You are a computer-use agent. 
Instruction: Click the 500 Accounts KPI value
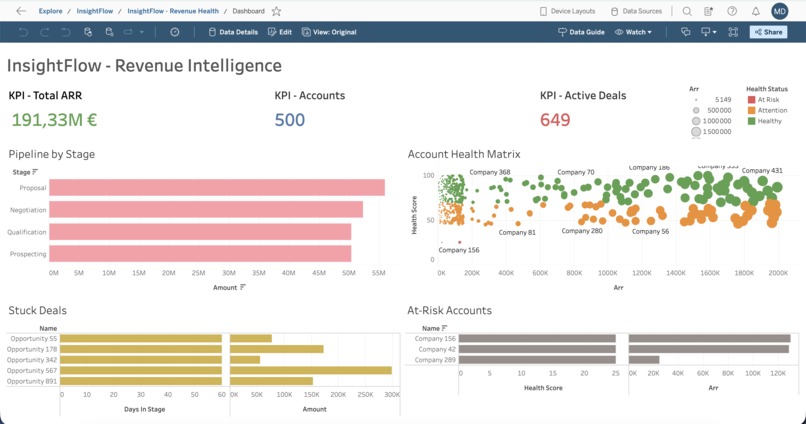pos(290,120)
